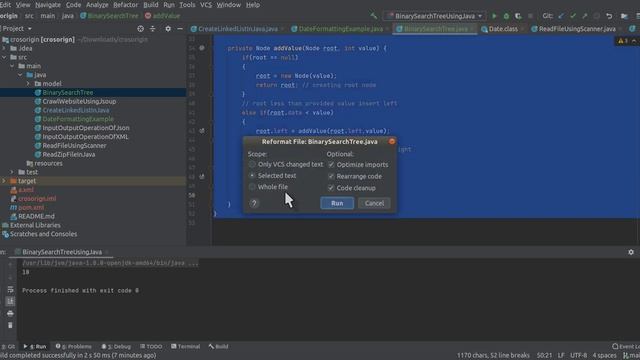Open the Navigate menu
The height and width of the screenshot is (360, 640).
pos(48,5)
